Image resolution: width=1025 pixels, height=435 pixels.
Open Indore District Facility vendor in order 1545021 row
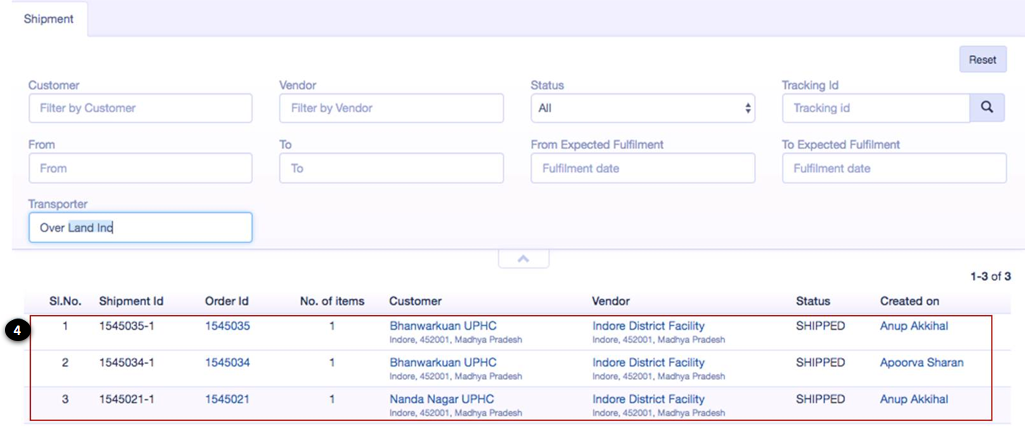[648, 399]
